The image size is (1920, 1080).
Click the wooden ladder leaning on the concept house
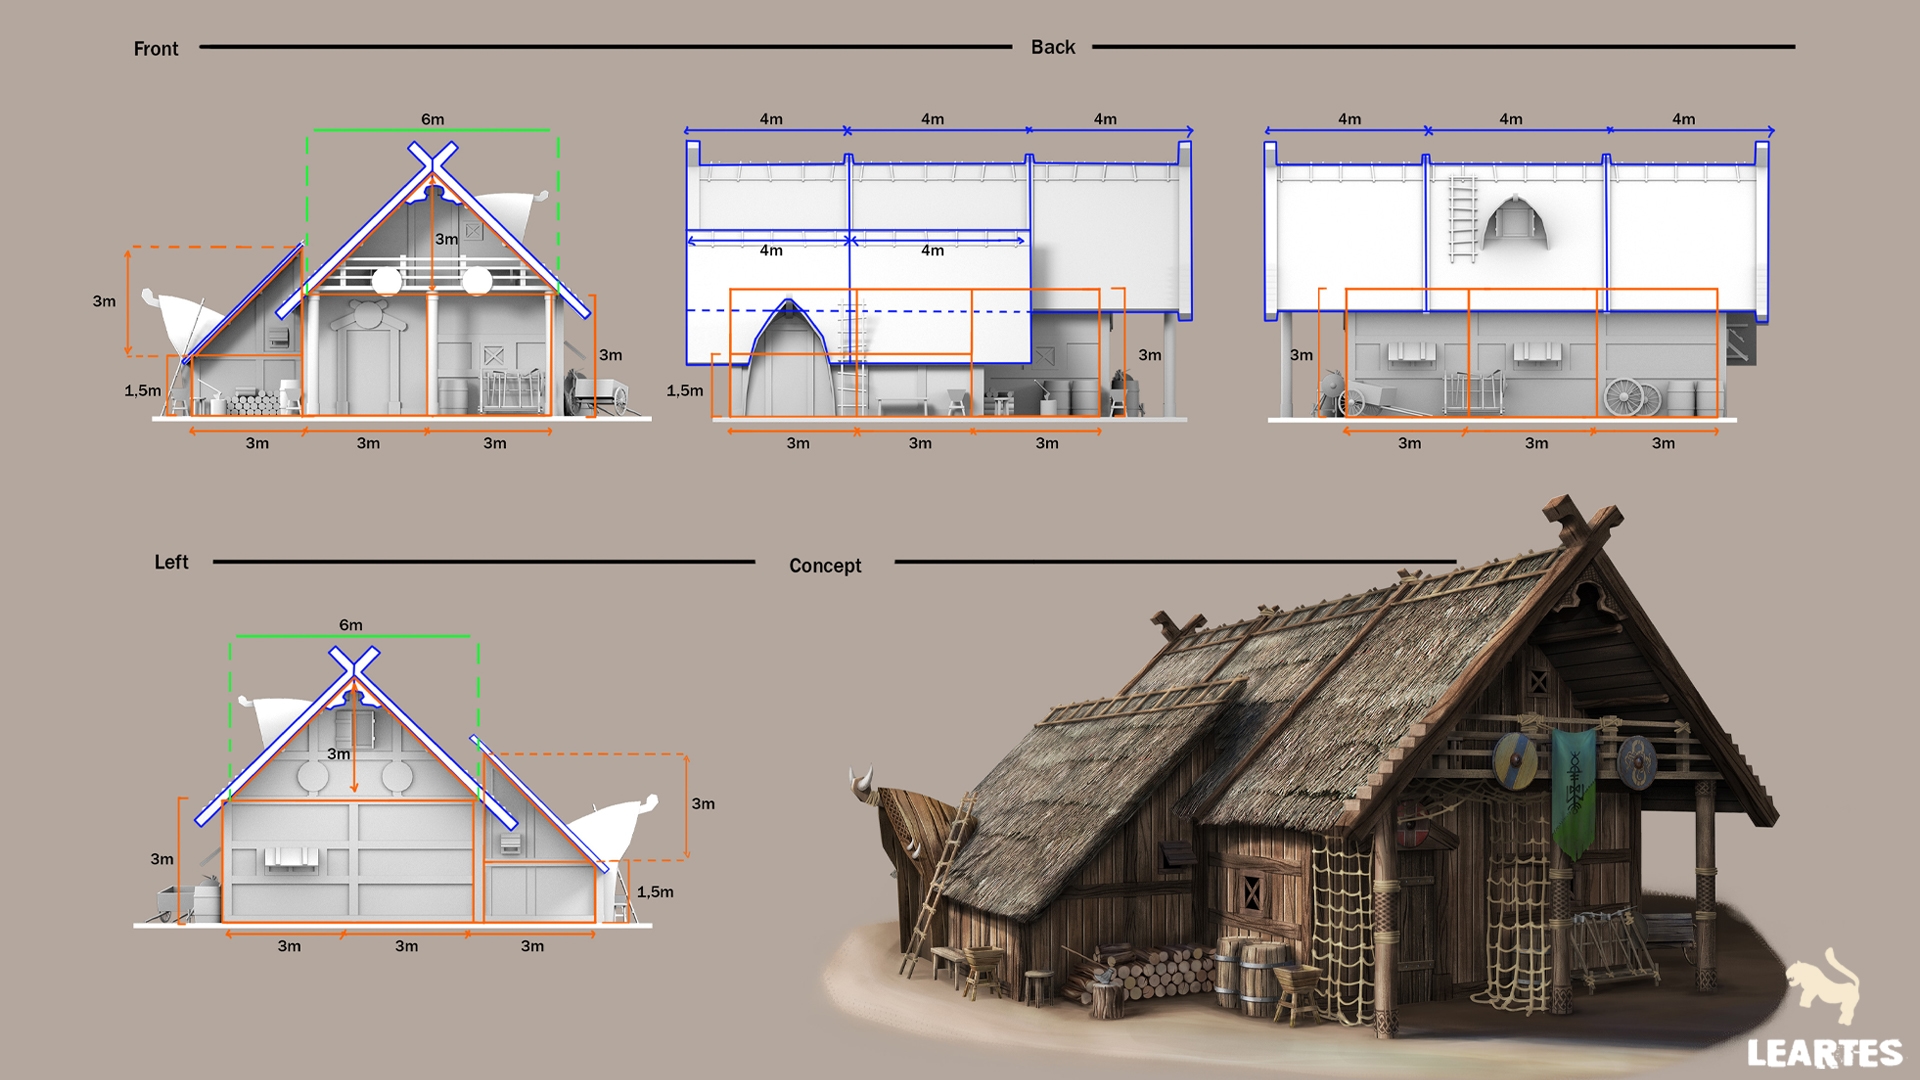click(x=938, y=885)
